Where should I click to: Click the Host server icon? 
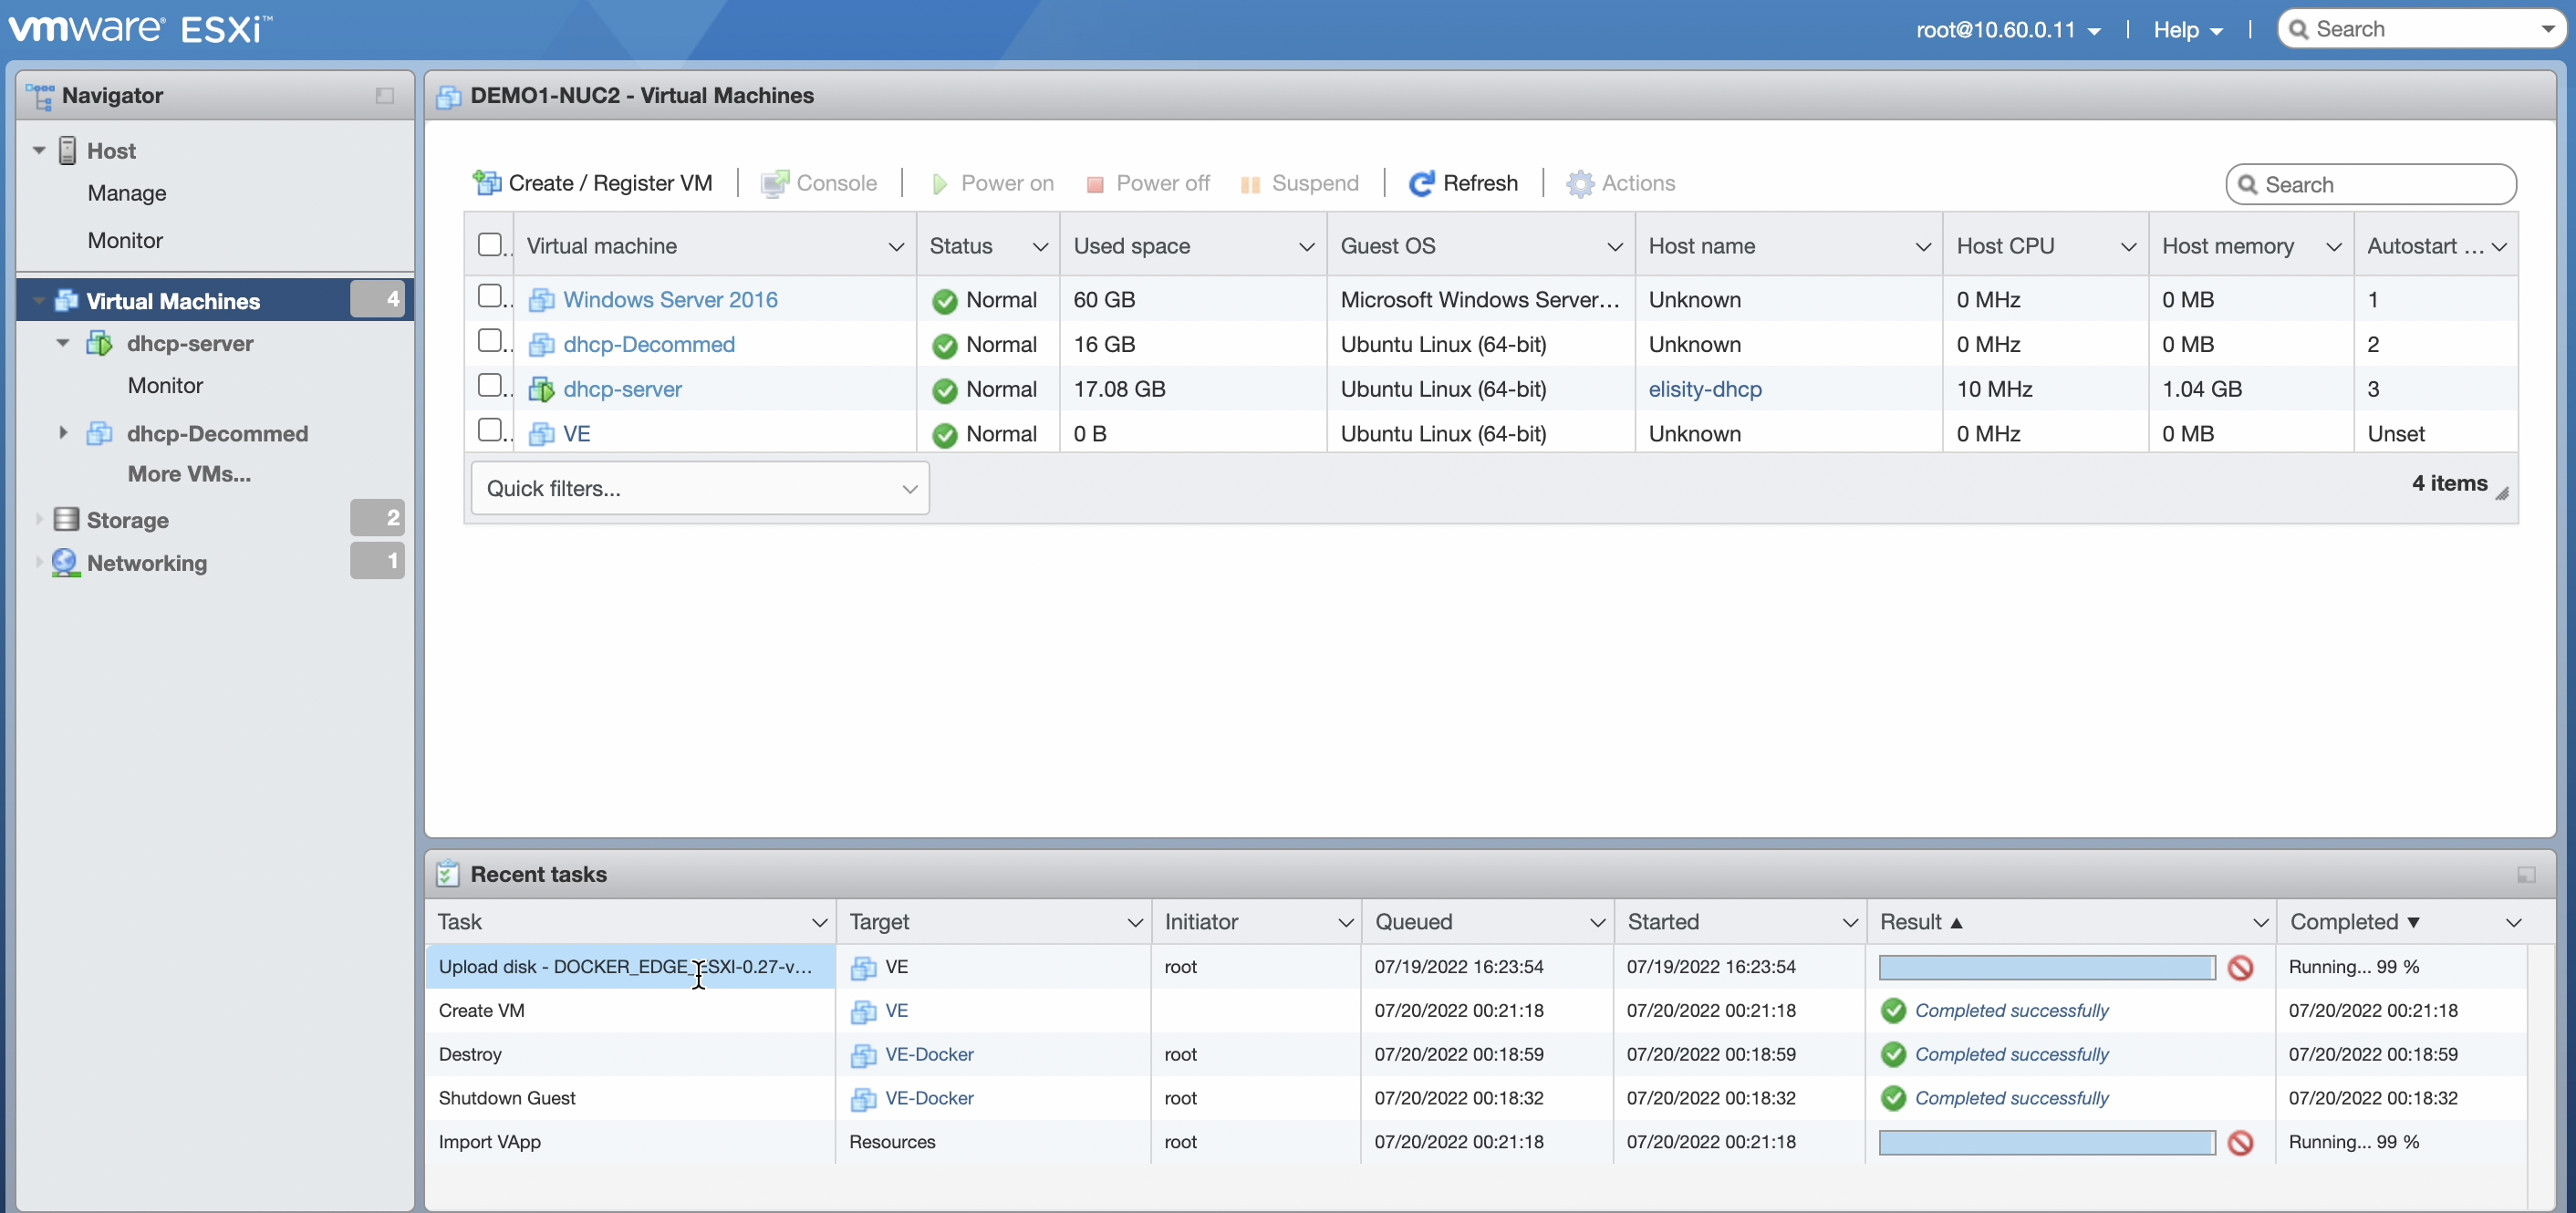(67, 151)
